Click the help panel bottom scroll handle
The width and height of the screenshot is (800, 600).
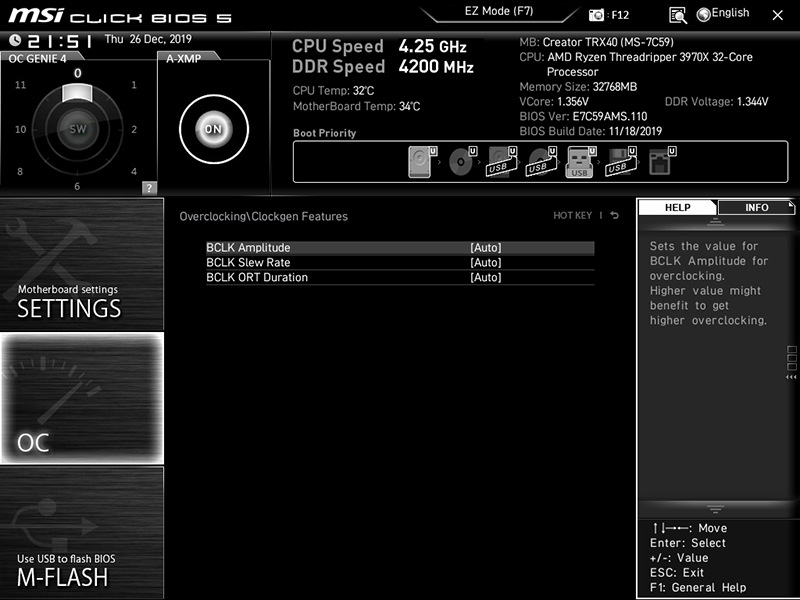715,509
